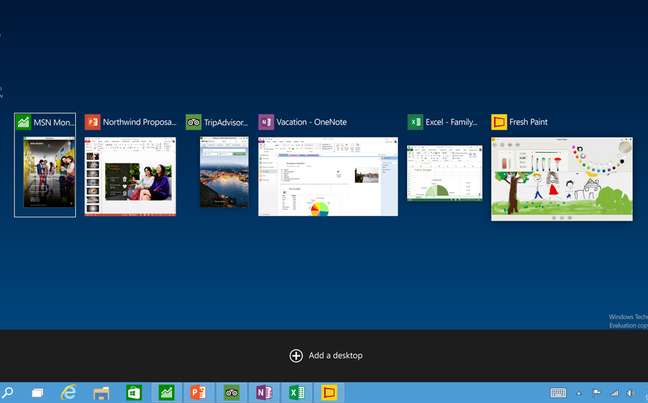
Task: Click the Fresh Paint icon beside its title
Action: coord(499,122)
